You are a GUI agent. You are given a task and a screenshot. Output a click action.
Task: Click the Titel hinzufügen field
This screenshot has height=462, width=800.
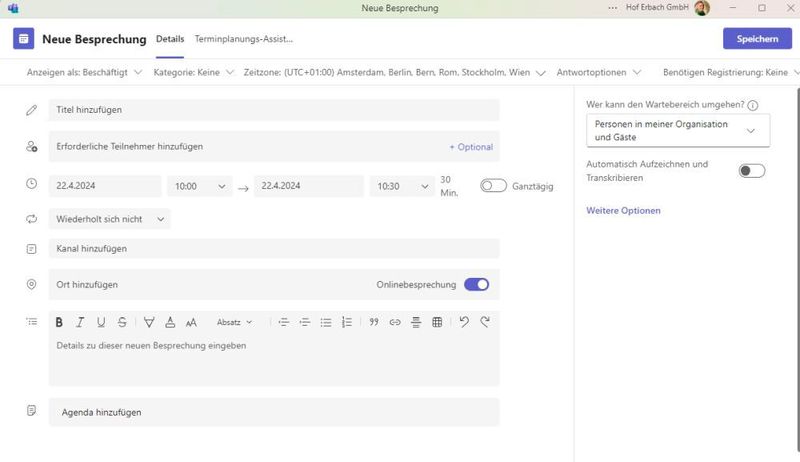point(273,110)
